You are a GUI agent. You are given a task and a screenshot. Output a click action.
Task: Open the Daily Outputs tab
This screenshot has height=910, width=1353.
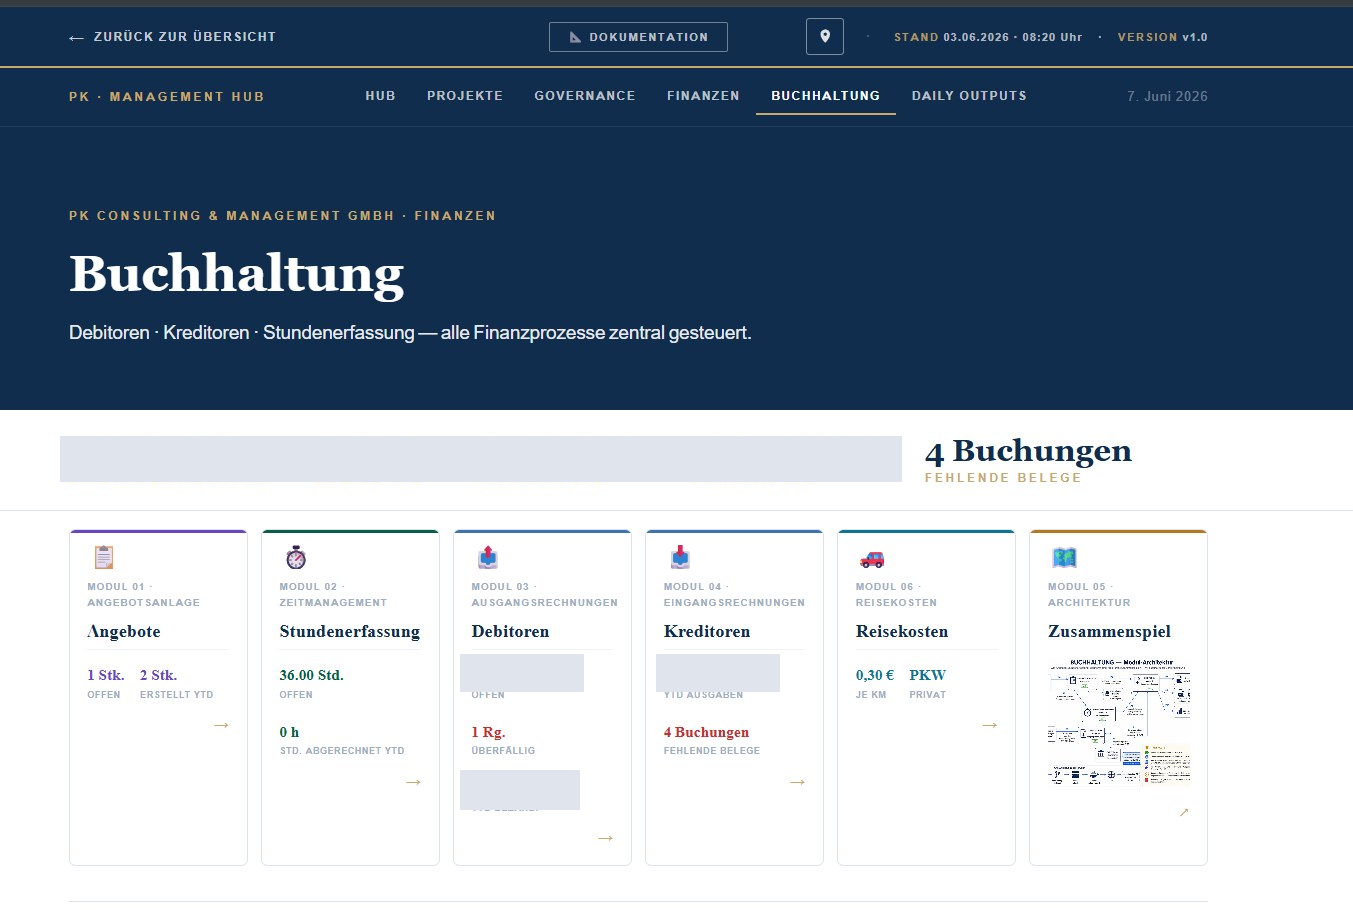click(x=969, y=96)
